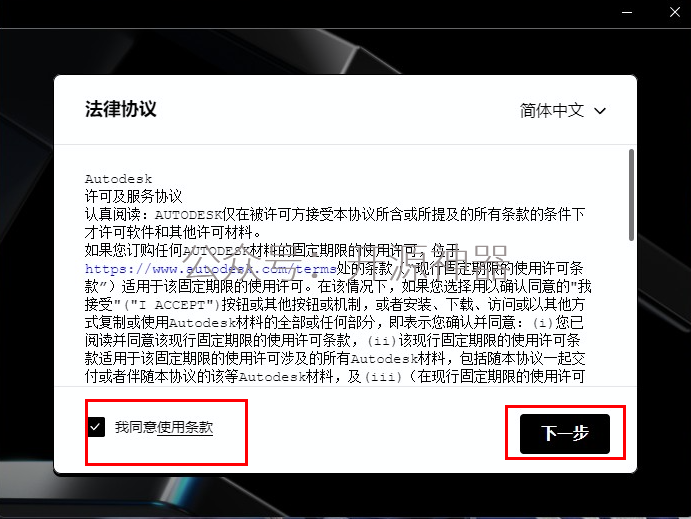Uncheck the 我同意使用条款 checkbox
This screenshot has height=519, width=691.
96,427
